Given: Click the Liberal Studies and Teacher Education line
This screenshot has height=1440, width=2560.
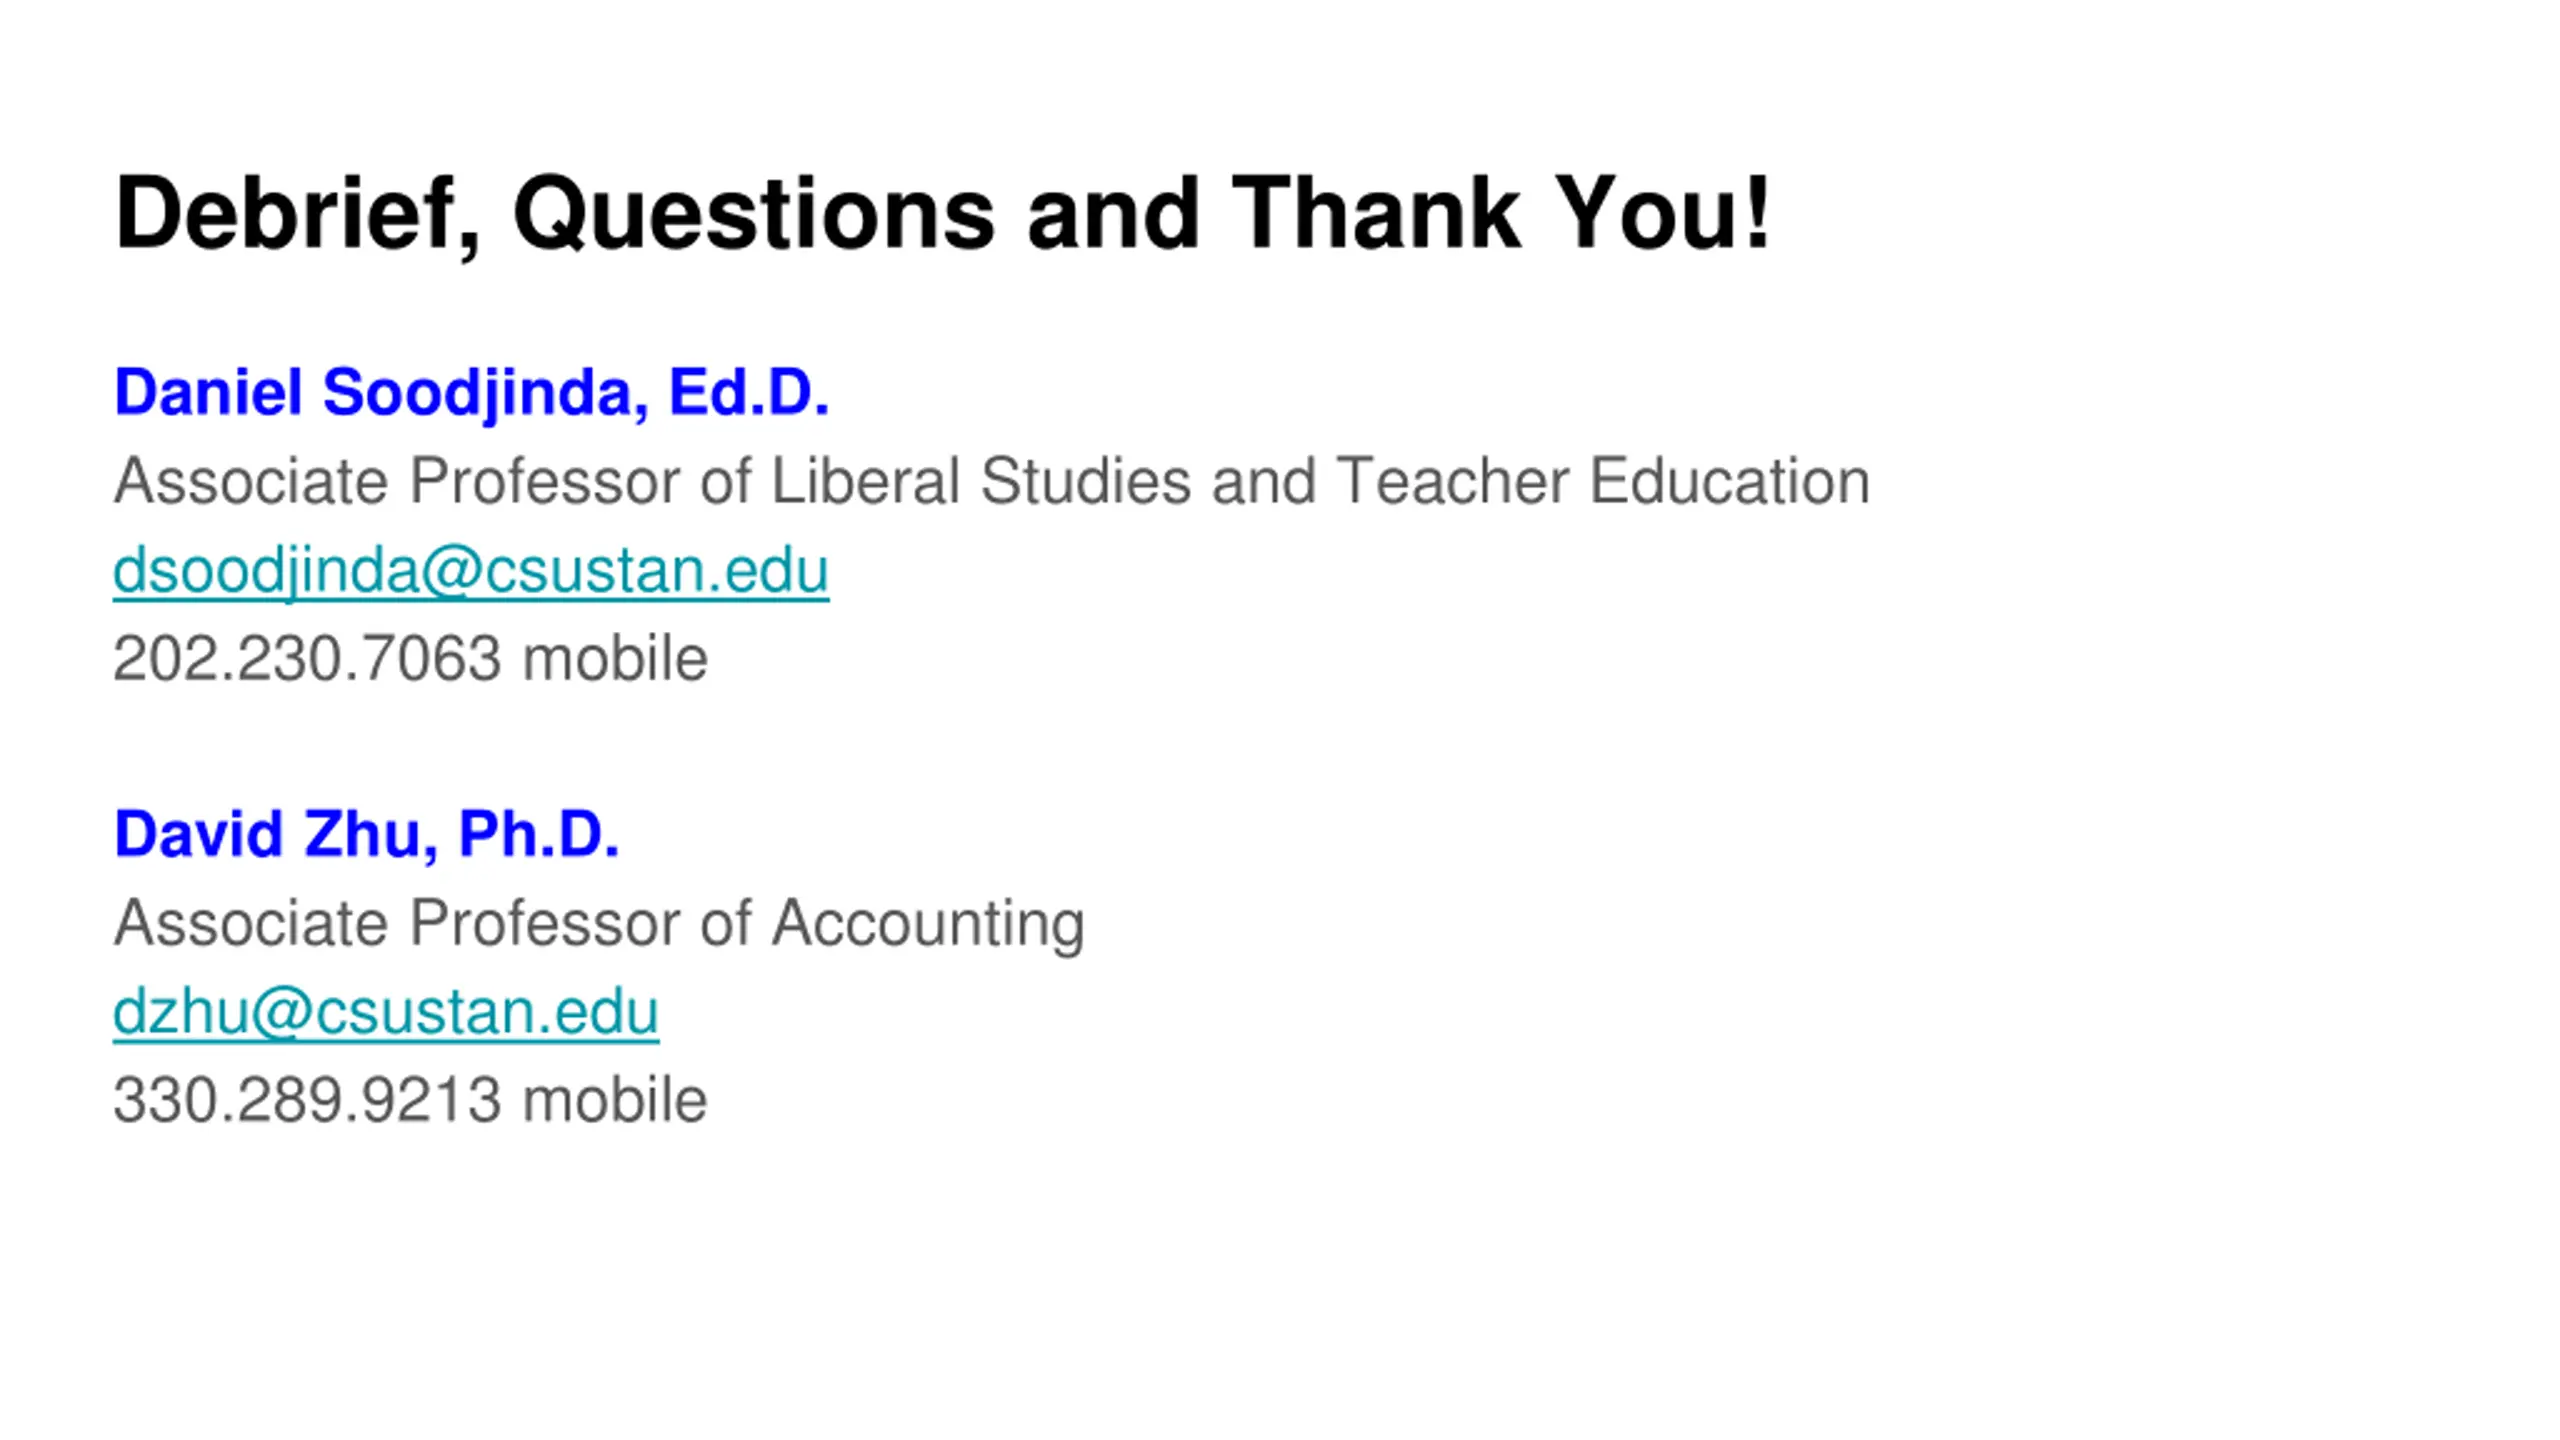Looking at the screenshot, I should pos(992,481).
